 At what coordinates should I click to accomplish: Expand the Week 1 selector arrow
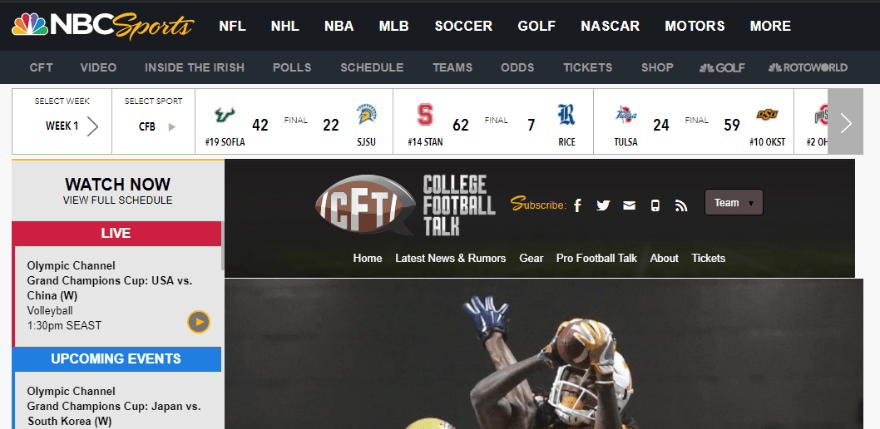tap(93, 126)
